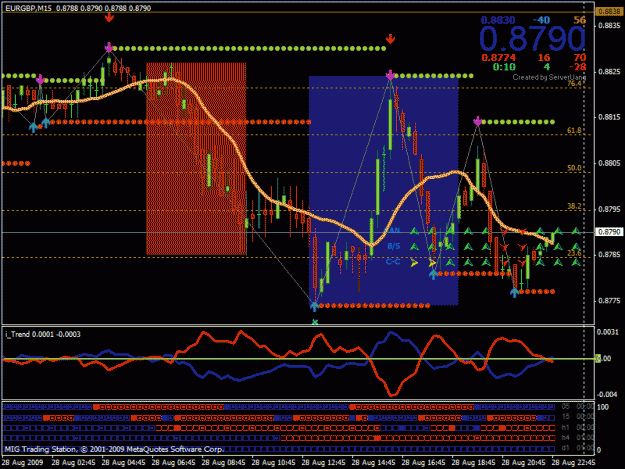Click the 0.8790 current price tag on axis
Image resolution: width=625 pixels, height=469 pixels.
(609, 232)
